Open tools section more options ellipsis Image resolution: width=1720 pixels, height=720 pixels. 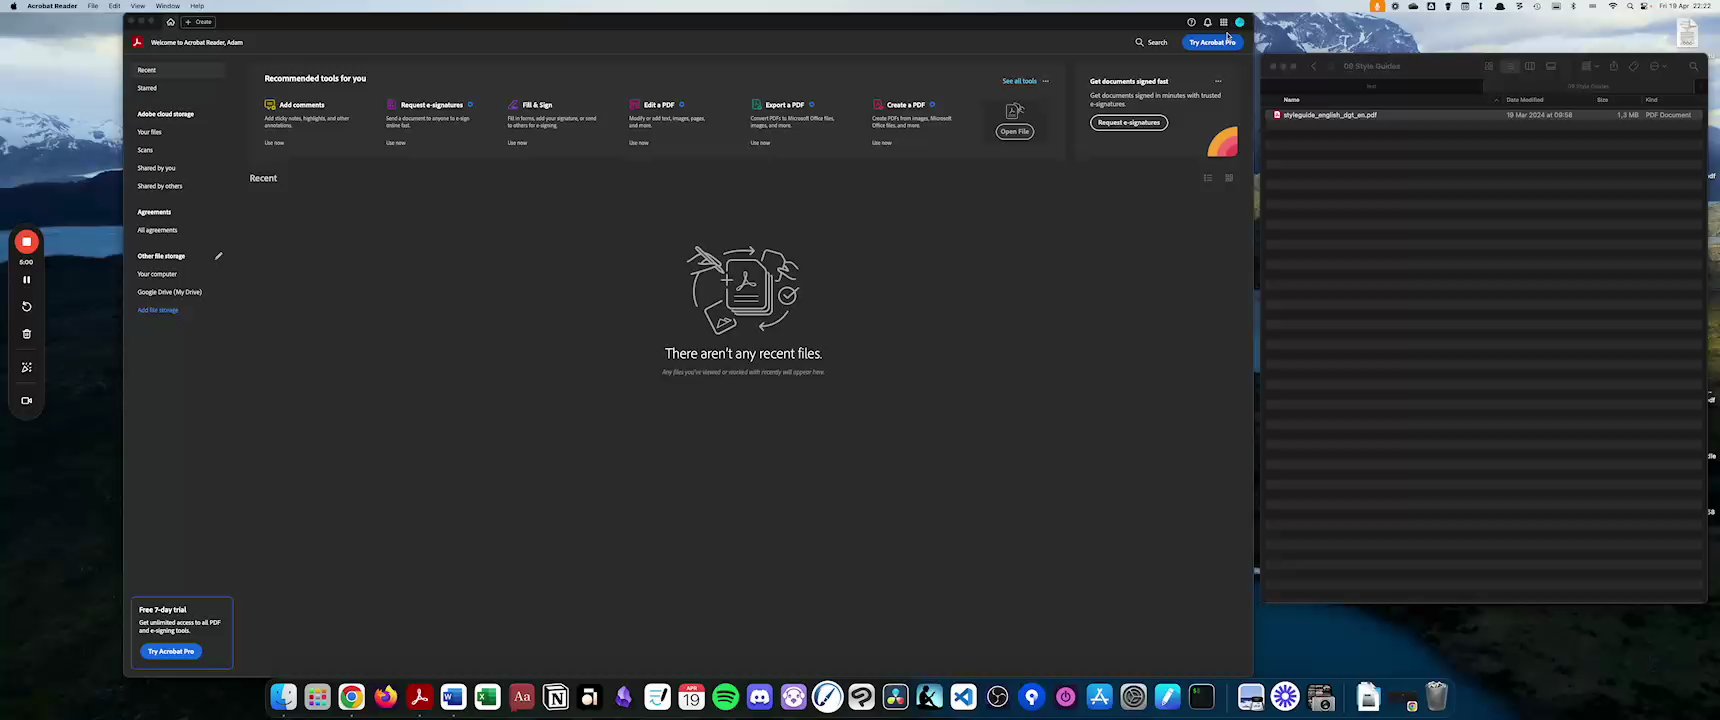point(1046,81)
